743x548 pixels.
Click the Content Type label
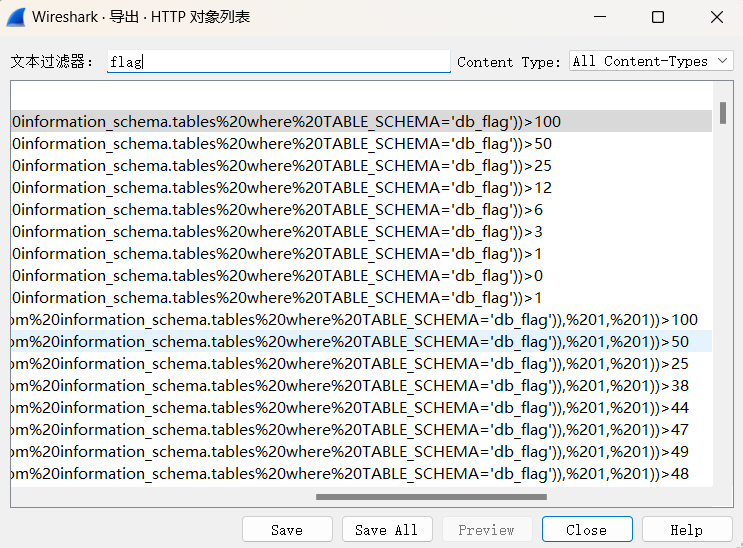point(508,62)
